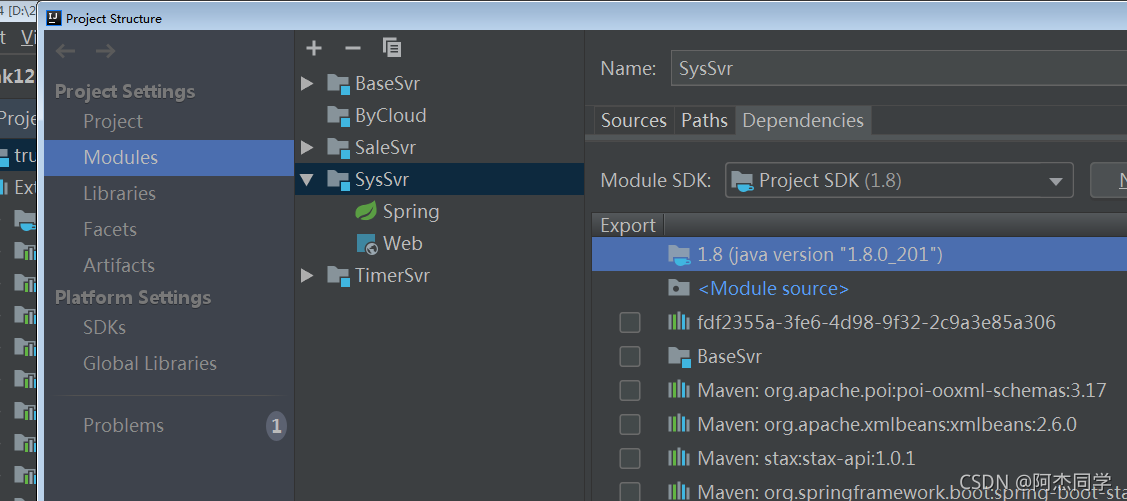Select '1.8 (java version "1.8.0_201")' row
This screenshot has width=1127, height=501.
(860, 254)
